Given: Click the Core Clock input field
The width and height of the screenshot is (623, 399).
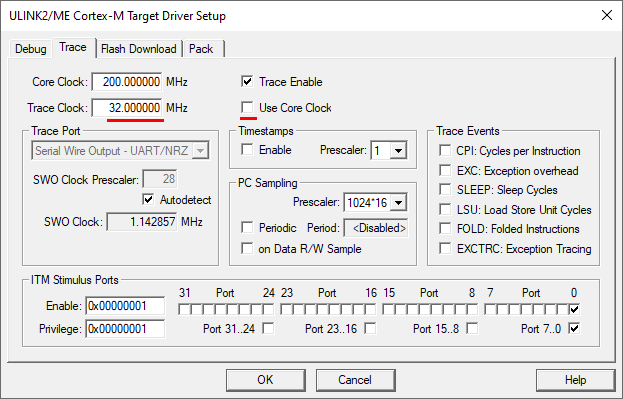Looking at the screenshot, I should click(127, 82).
